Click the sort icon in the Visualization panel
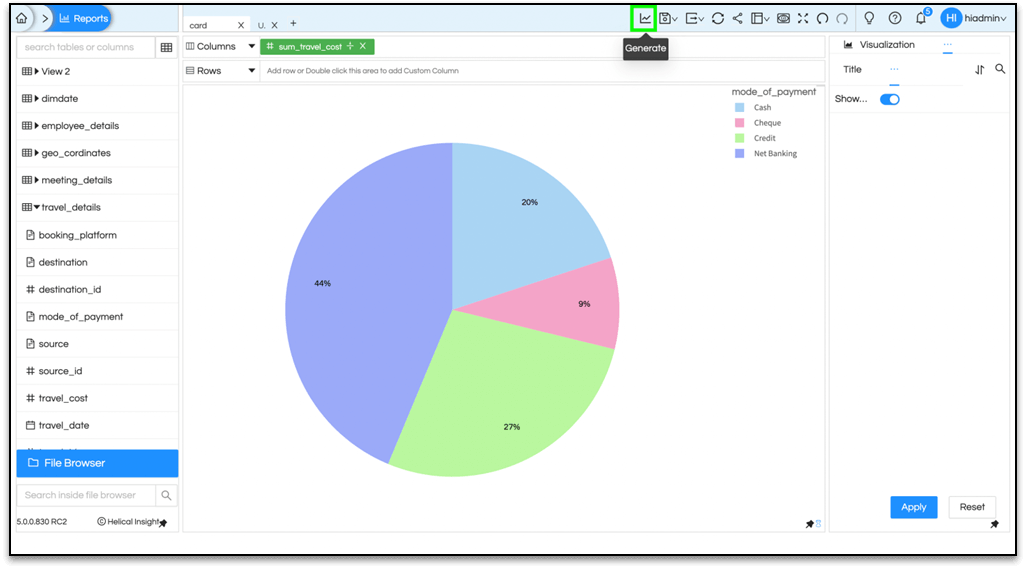1027x567 pixels. point(980,69)
